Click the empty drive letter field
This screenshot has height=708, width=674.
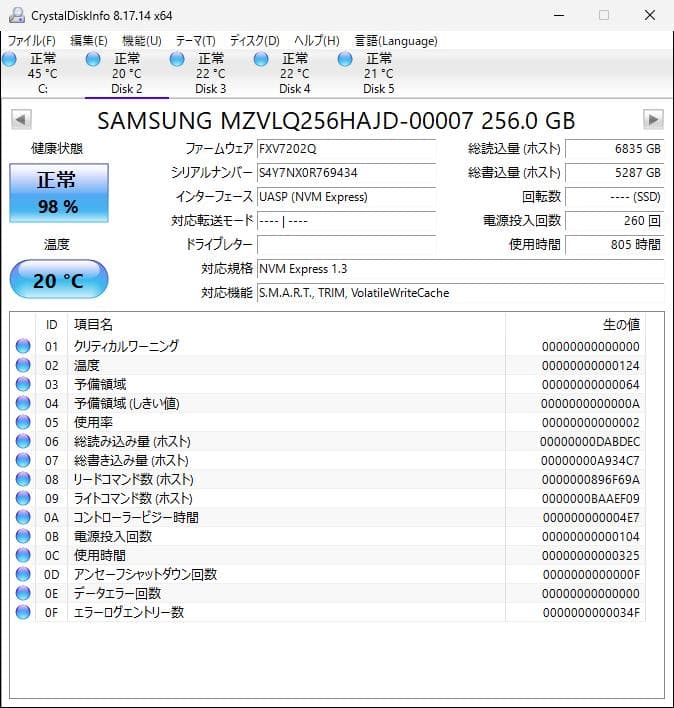(x=346, y=245)
